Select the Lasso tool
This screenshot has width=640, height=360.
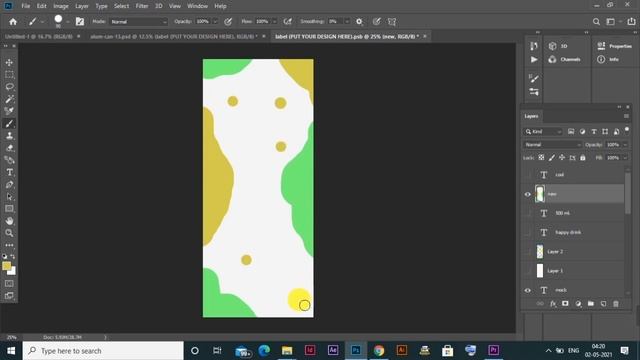tap(9, 87)
